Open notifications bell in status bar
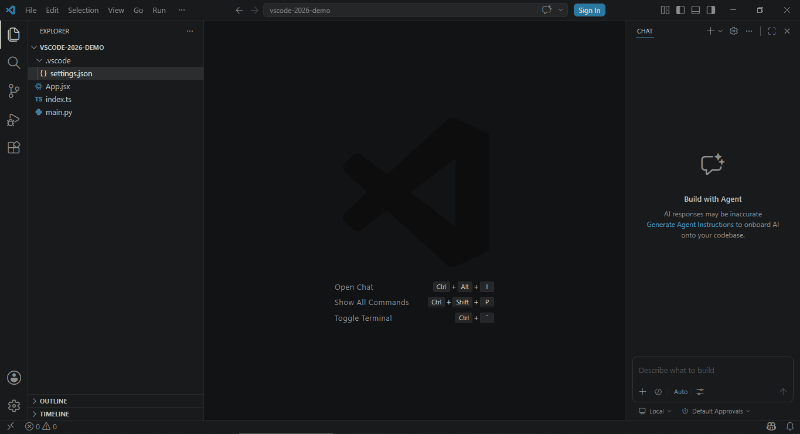 (790, 426)
